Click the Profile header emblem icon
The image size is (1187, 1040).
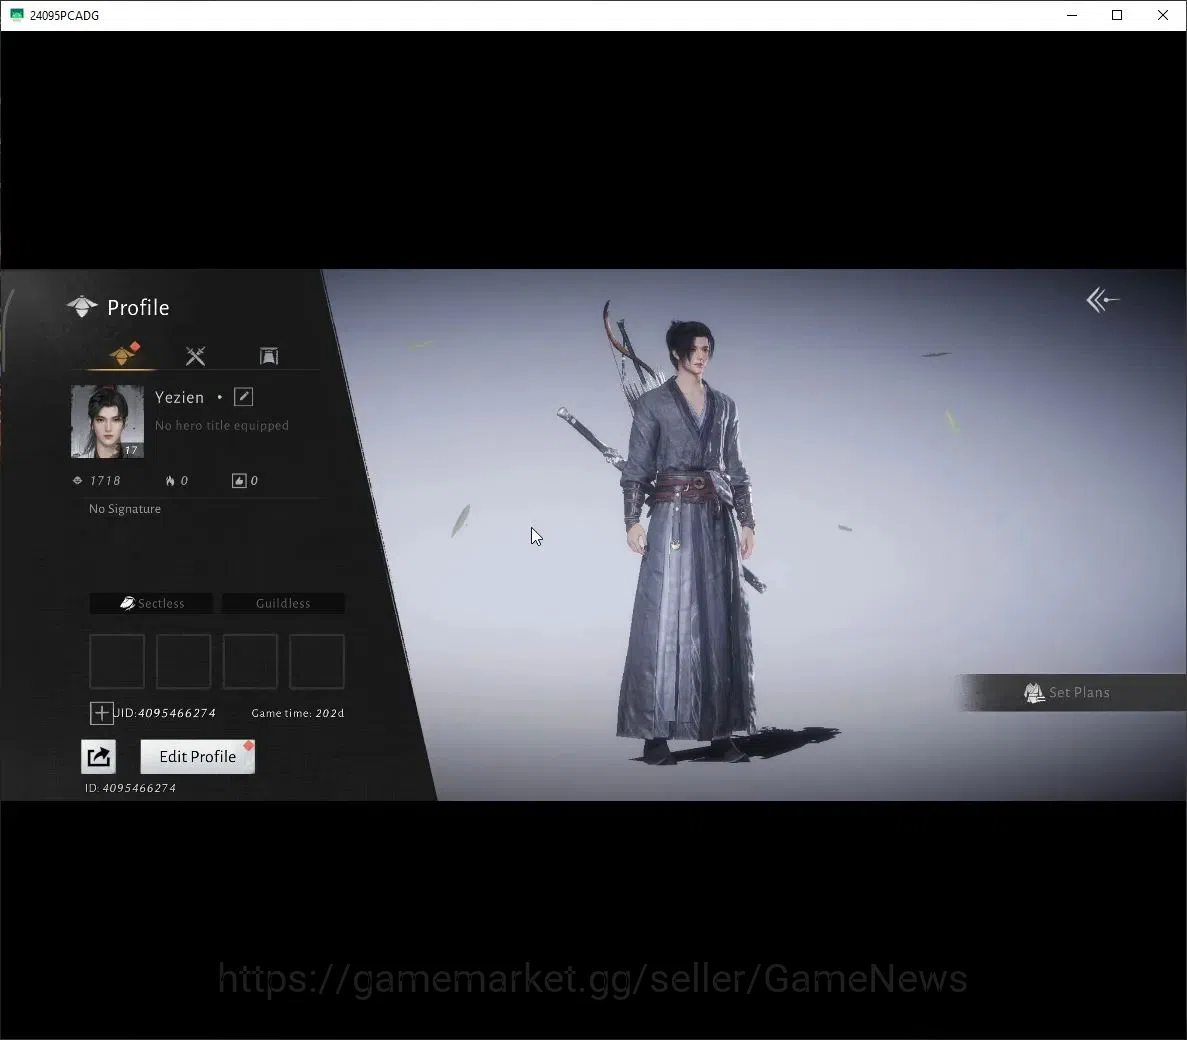pyautogui.click(x=82, y=307)
